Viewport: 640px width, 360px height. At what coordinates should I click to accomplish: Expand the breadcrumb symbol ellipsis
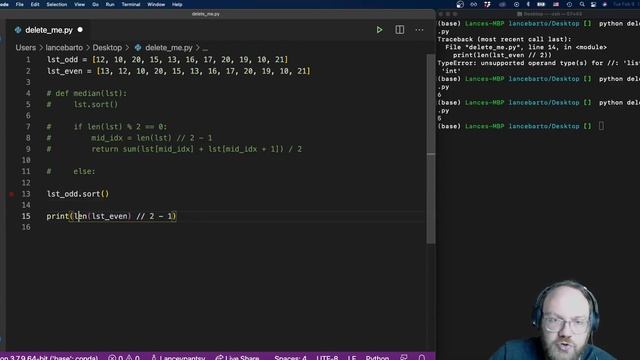[x=205, y=48]
